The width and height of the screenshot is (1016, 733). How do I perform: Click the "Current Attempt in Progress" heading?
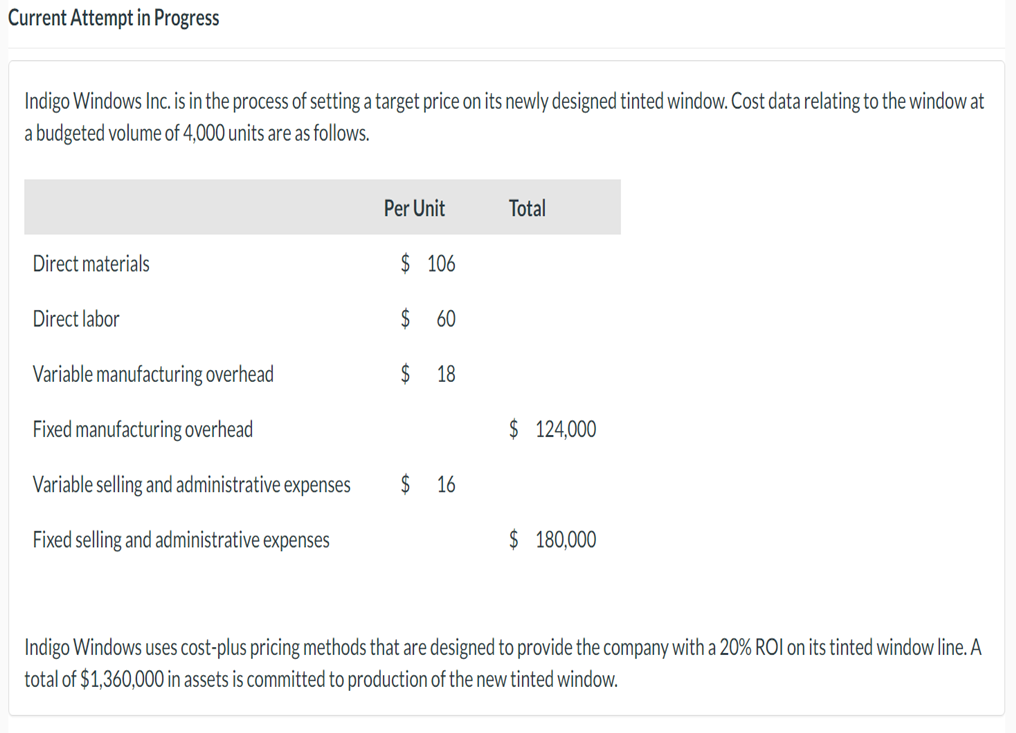point(113,18)
